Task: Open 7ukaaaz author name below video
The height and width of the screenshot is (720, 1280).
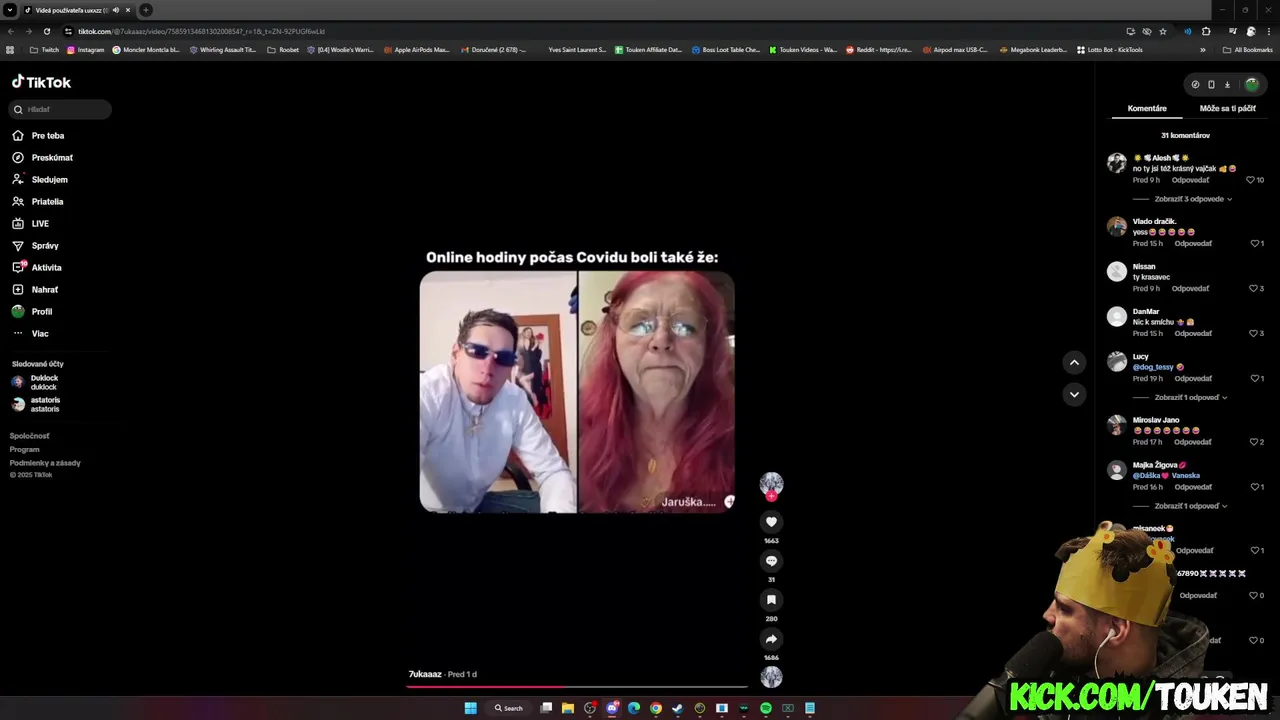Action: click(425, 674)
